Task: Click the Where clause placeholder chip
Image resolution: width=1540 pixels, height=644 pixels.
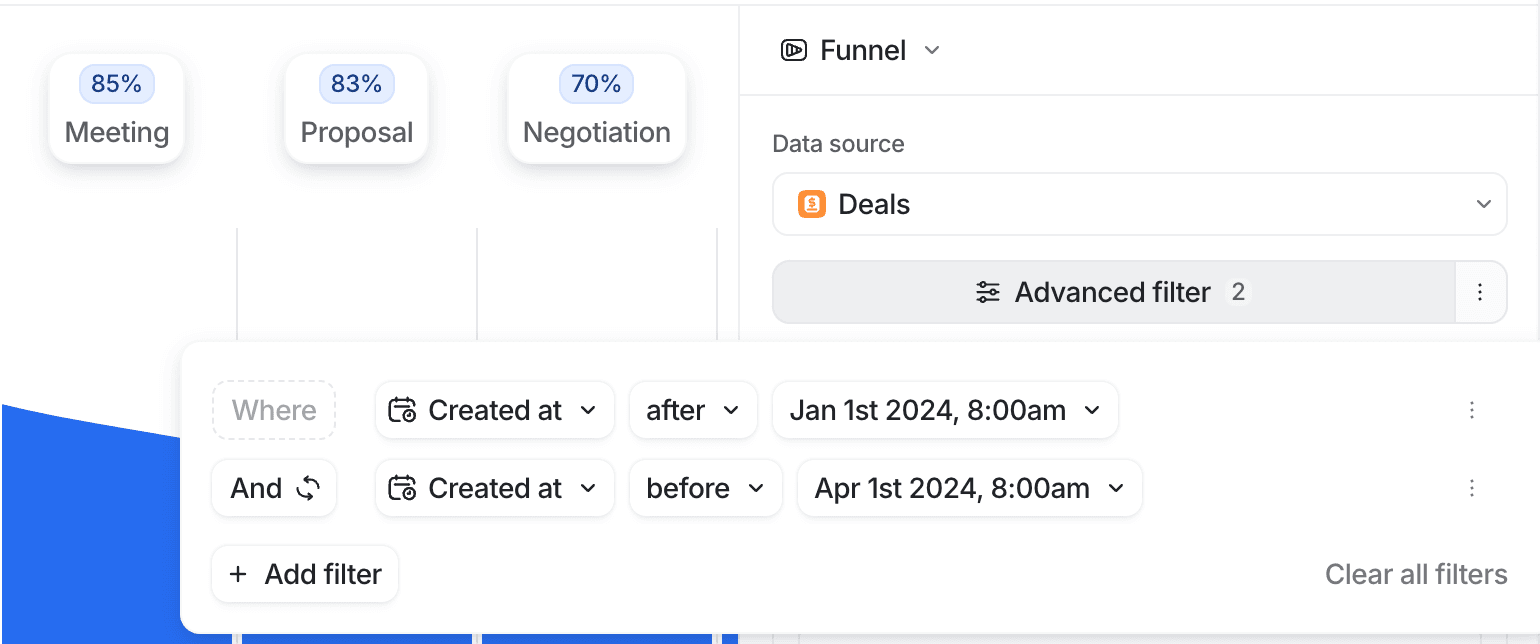Action: click(x=273, y=409)
